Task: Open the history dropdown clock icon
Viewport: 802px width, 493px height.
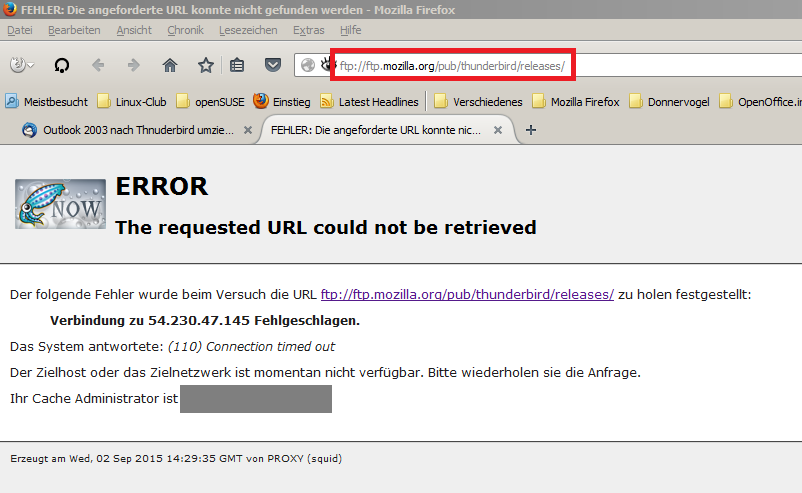Action: click(21, 65)
